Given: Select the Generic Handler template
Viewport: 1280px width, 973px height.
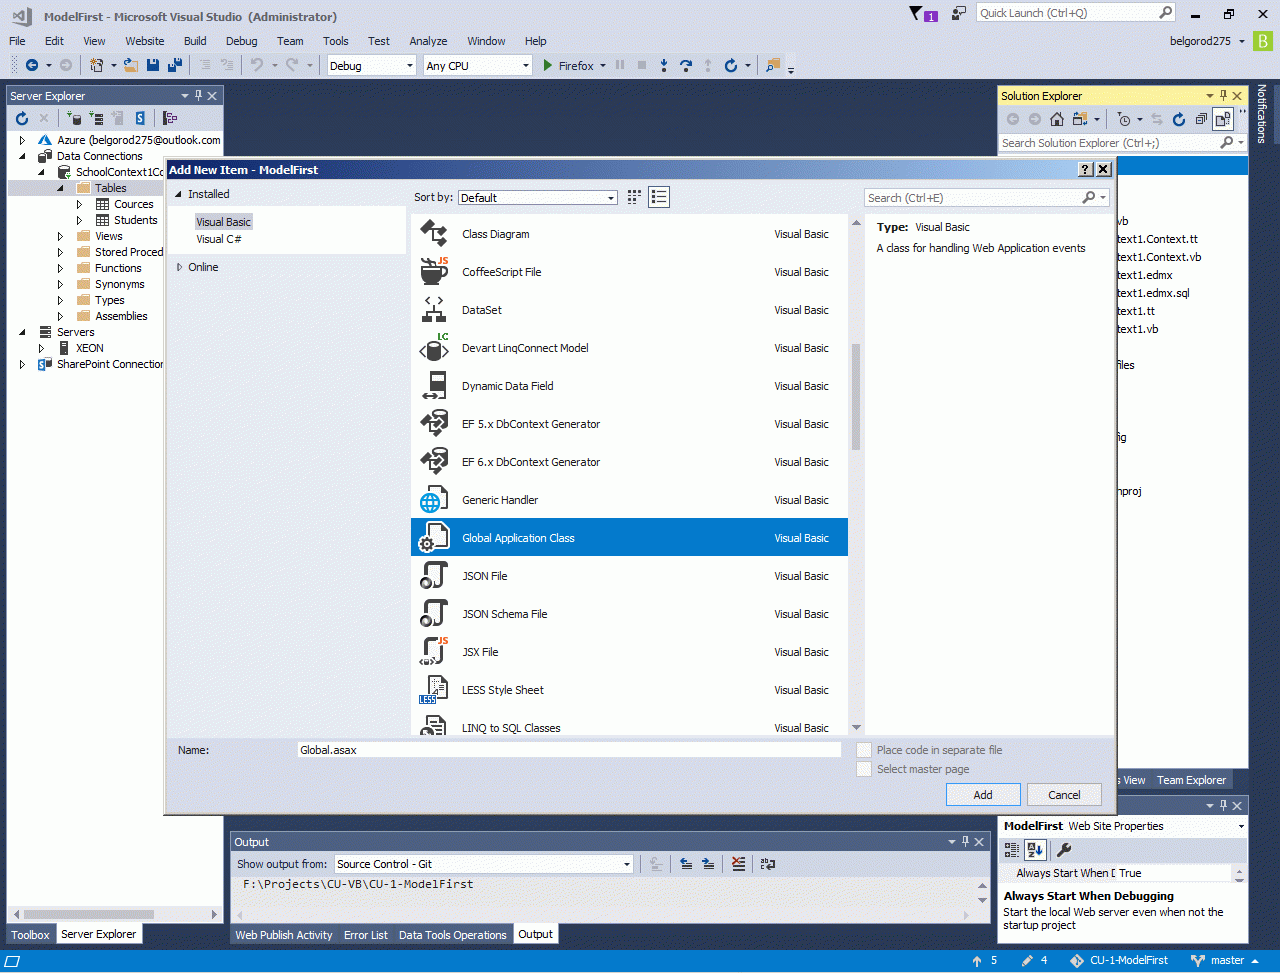Looking at the screenshot, I should point(629,500).
